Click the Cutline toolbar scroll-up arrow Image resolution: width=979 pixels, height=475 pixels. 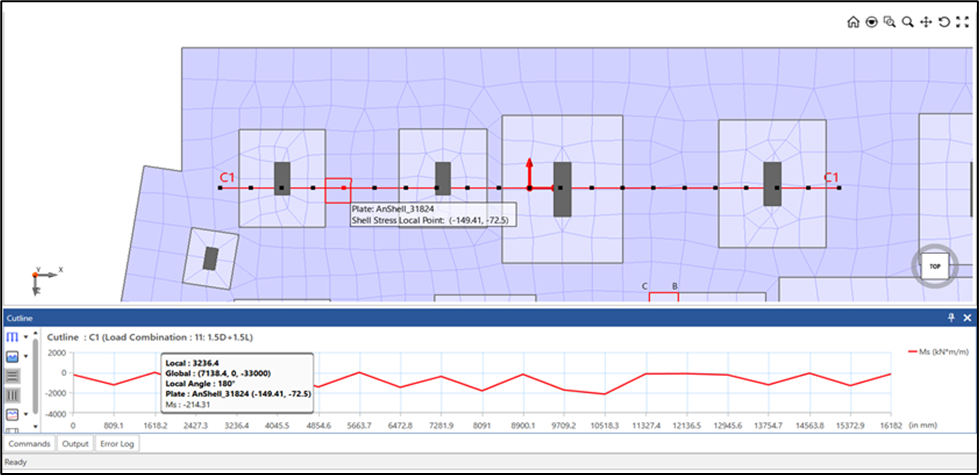click(x=36, y=335)
